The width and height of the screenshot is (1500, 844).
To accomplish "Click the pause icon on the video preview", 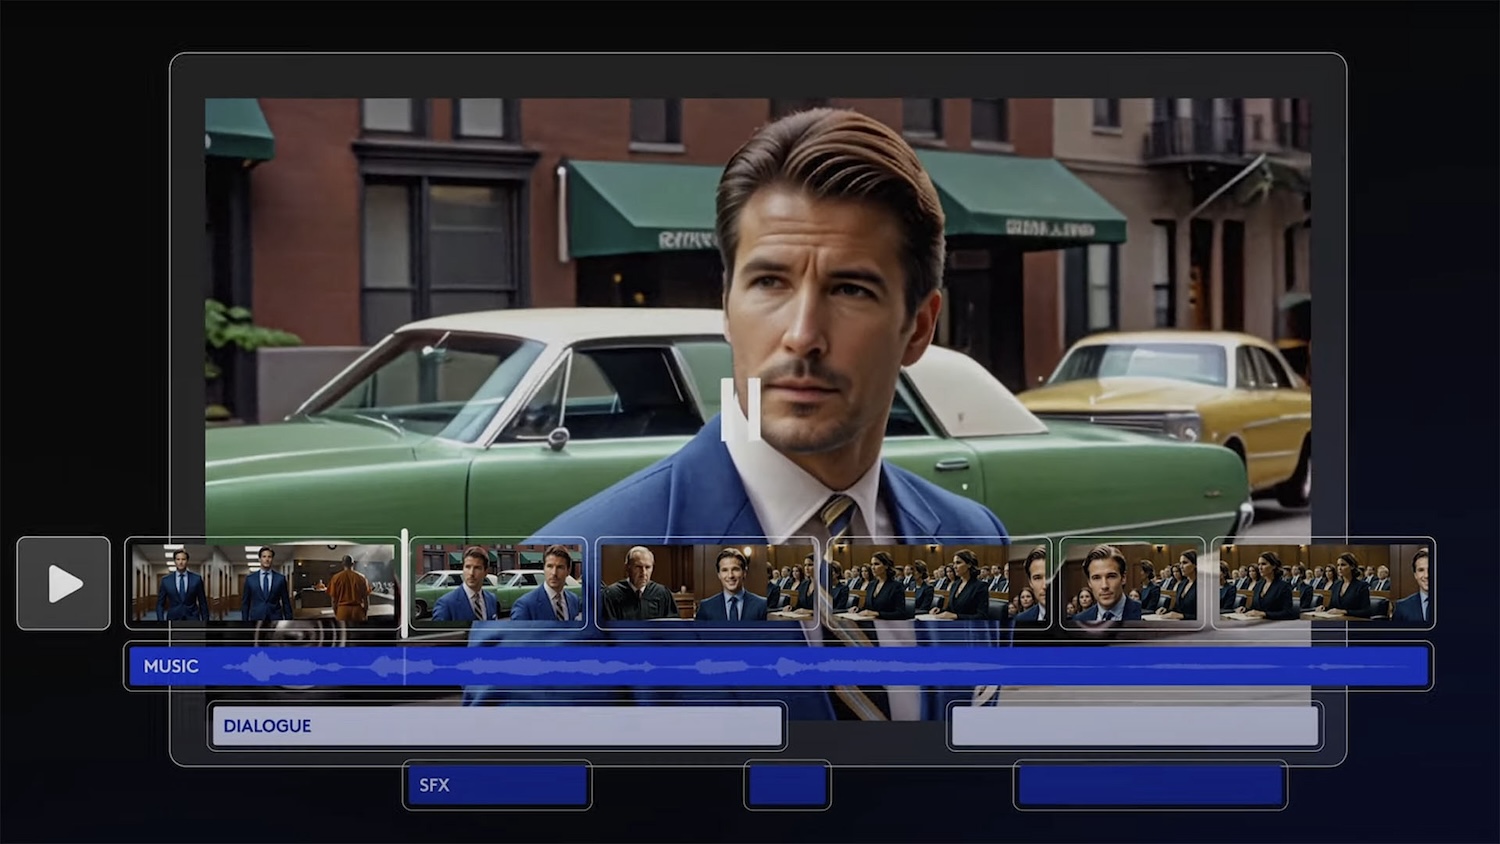I will [x=741, y=410].
